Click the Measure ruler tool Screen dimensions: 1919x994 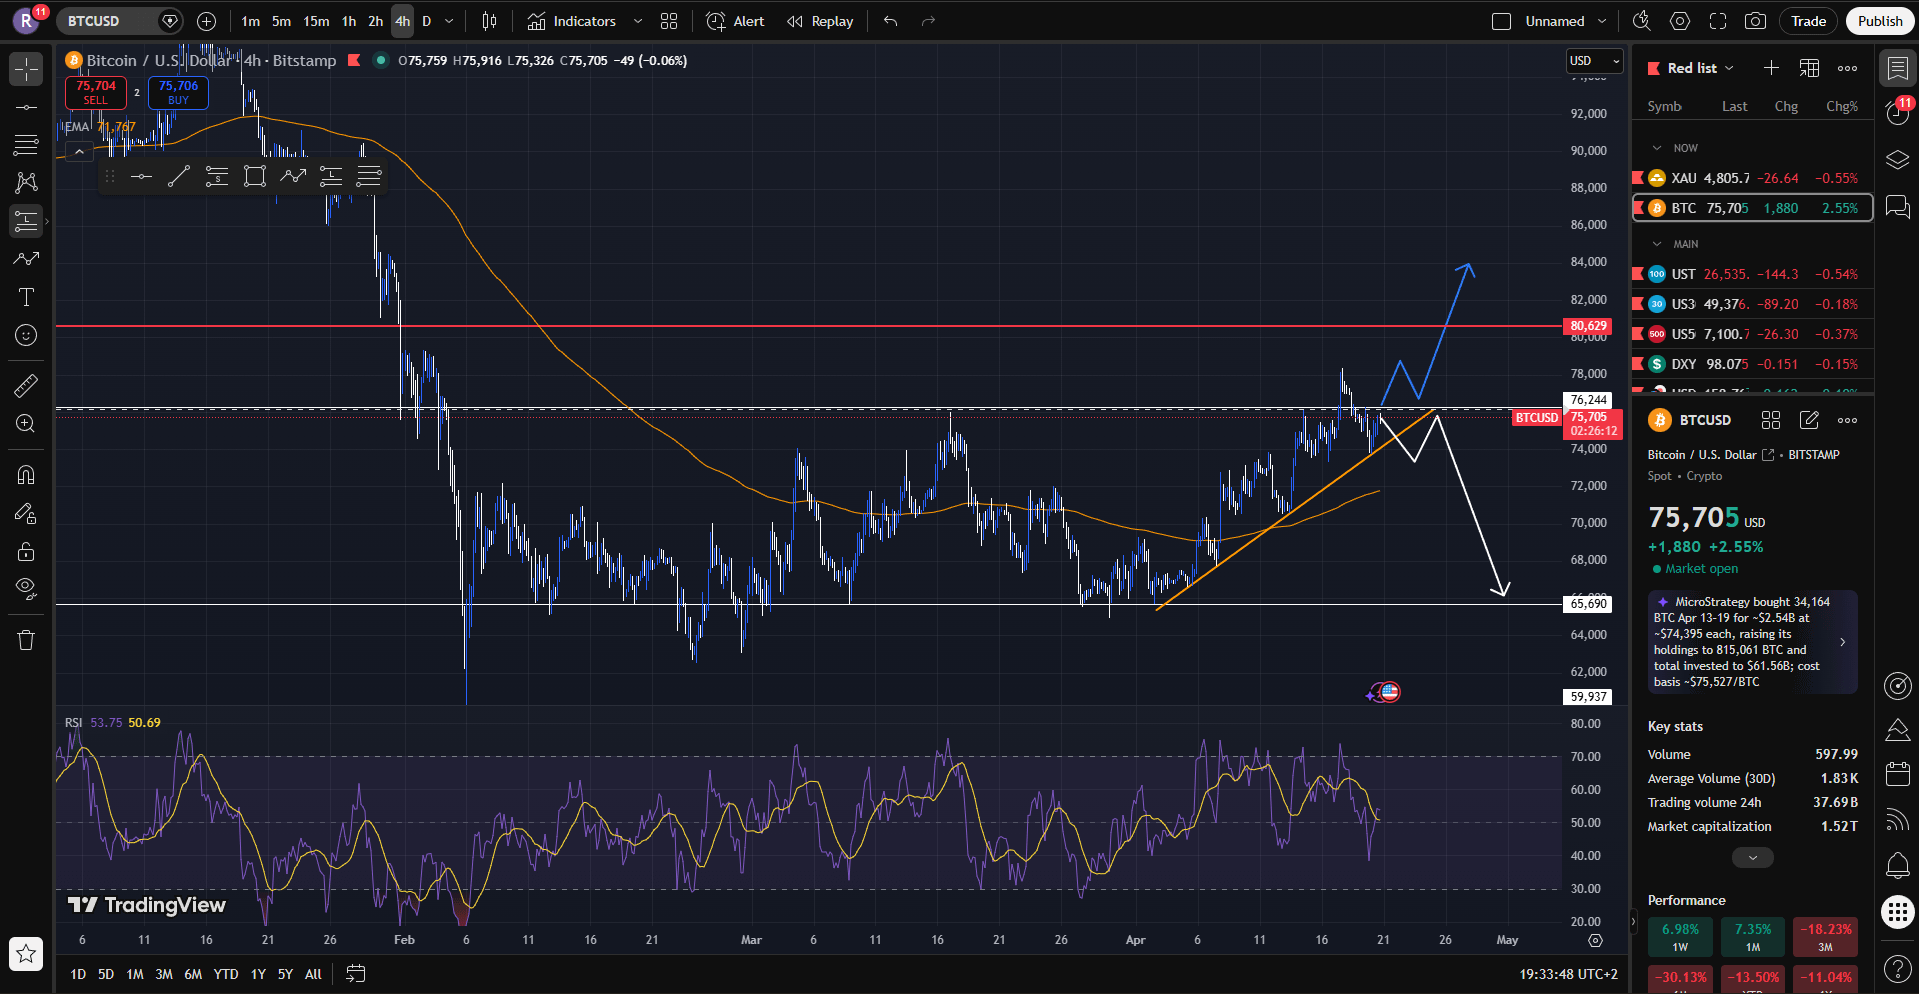(26, 385)
